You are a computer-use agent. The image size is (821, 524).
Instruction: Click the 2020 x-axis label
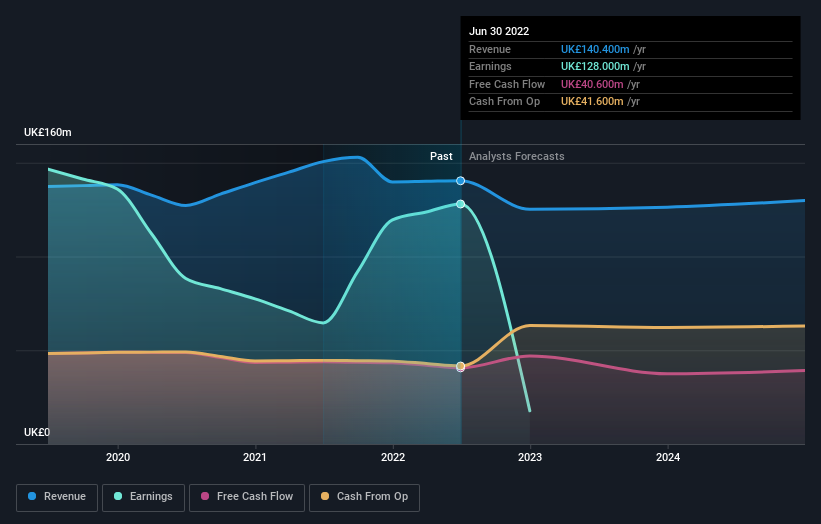click(x=118, y=457)
